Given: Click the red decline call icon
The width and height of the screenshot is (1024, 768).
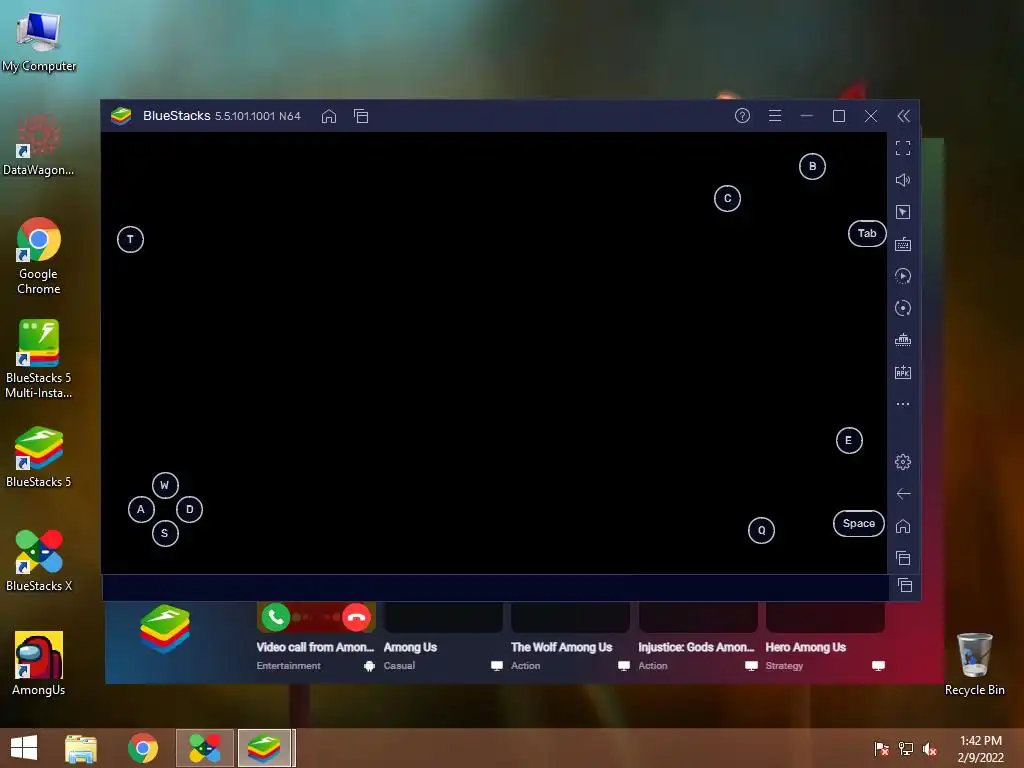Looking at the screenshot, I should 356,616.
